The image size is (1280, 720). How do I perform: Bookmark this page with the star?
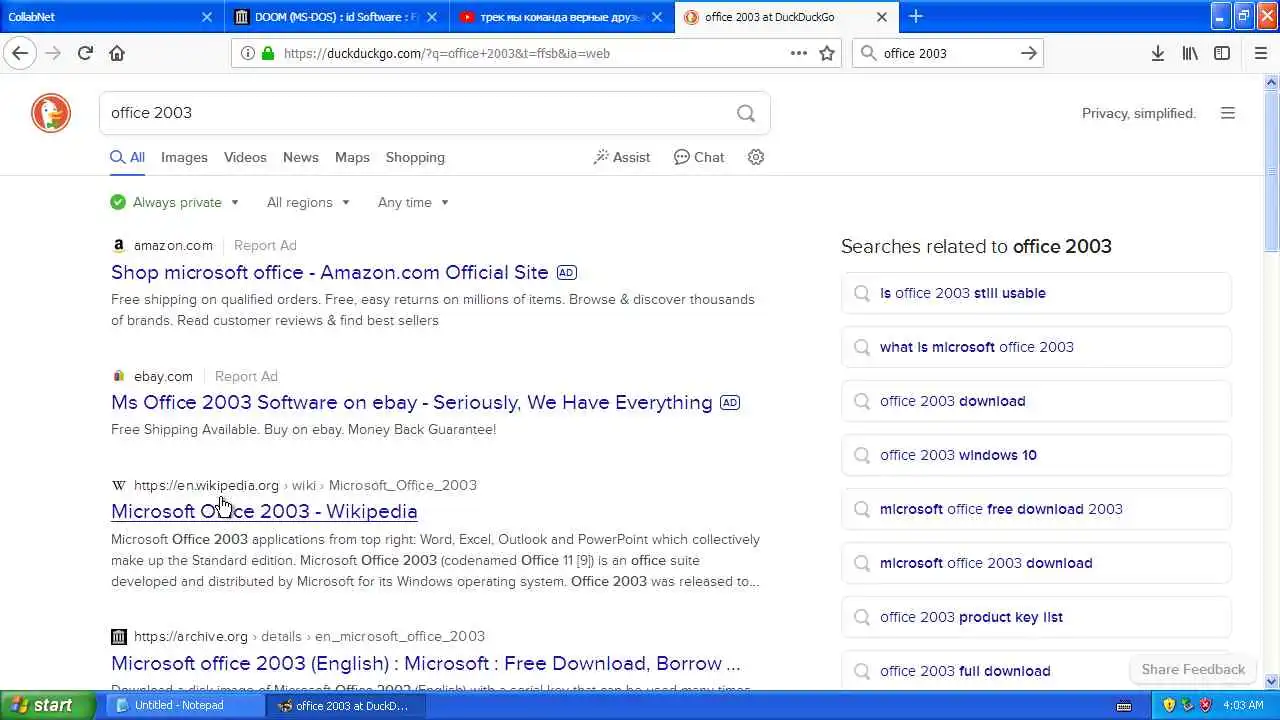827,53
